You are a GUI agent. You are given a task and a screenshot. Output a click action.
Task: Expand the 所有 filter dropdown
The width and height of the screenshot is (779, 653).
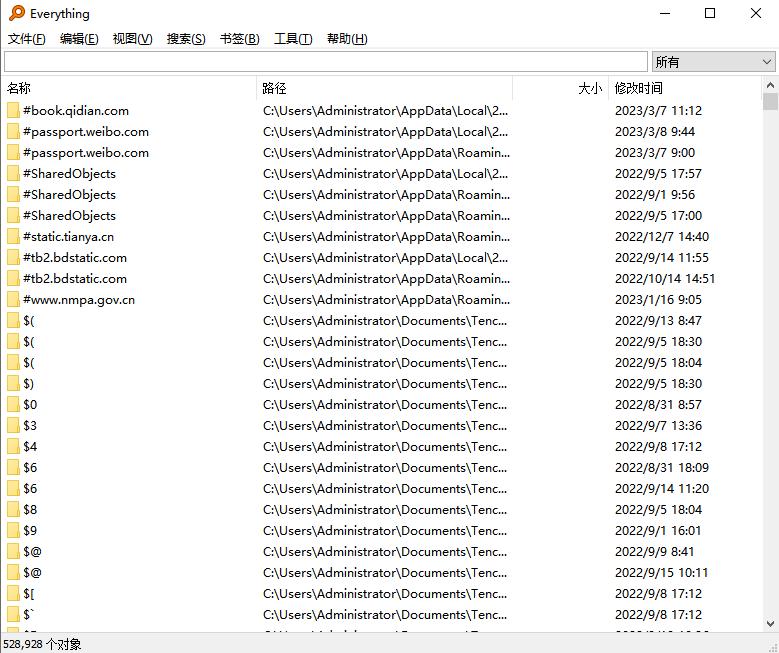713,62
